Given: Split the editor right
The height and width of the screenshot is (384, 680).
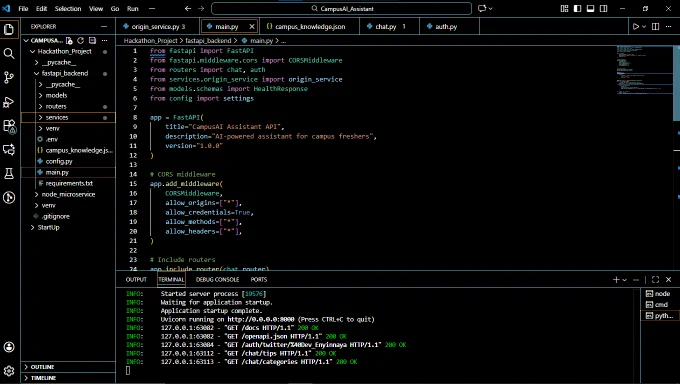Looking at the screenshot, I should point(656,26).
